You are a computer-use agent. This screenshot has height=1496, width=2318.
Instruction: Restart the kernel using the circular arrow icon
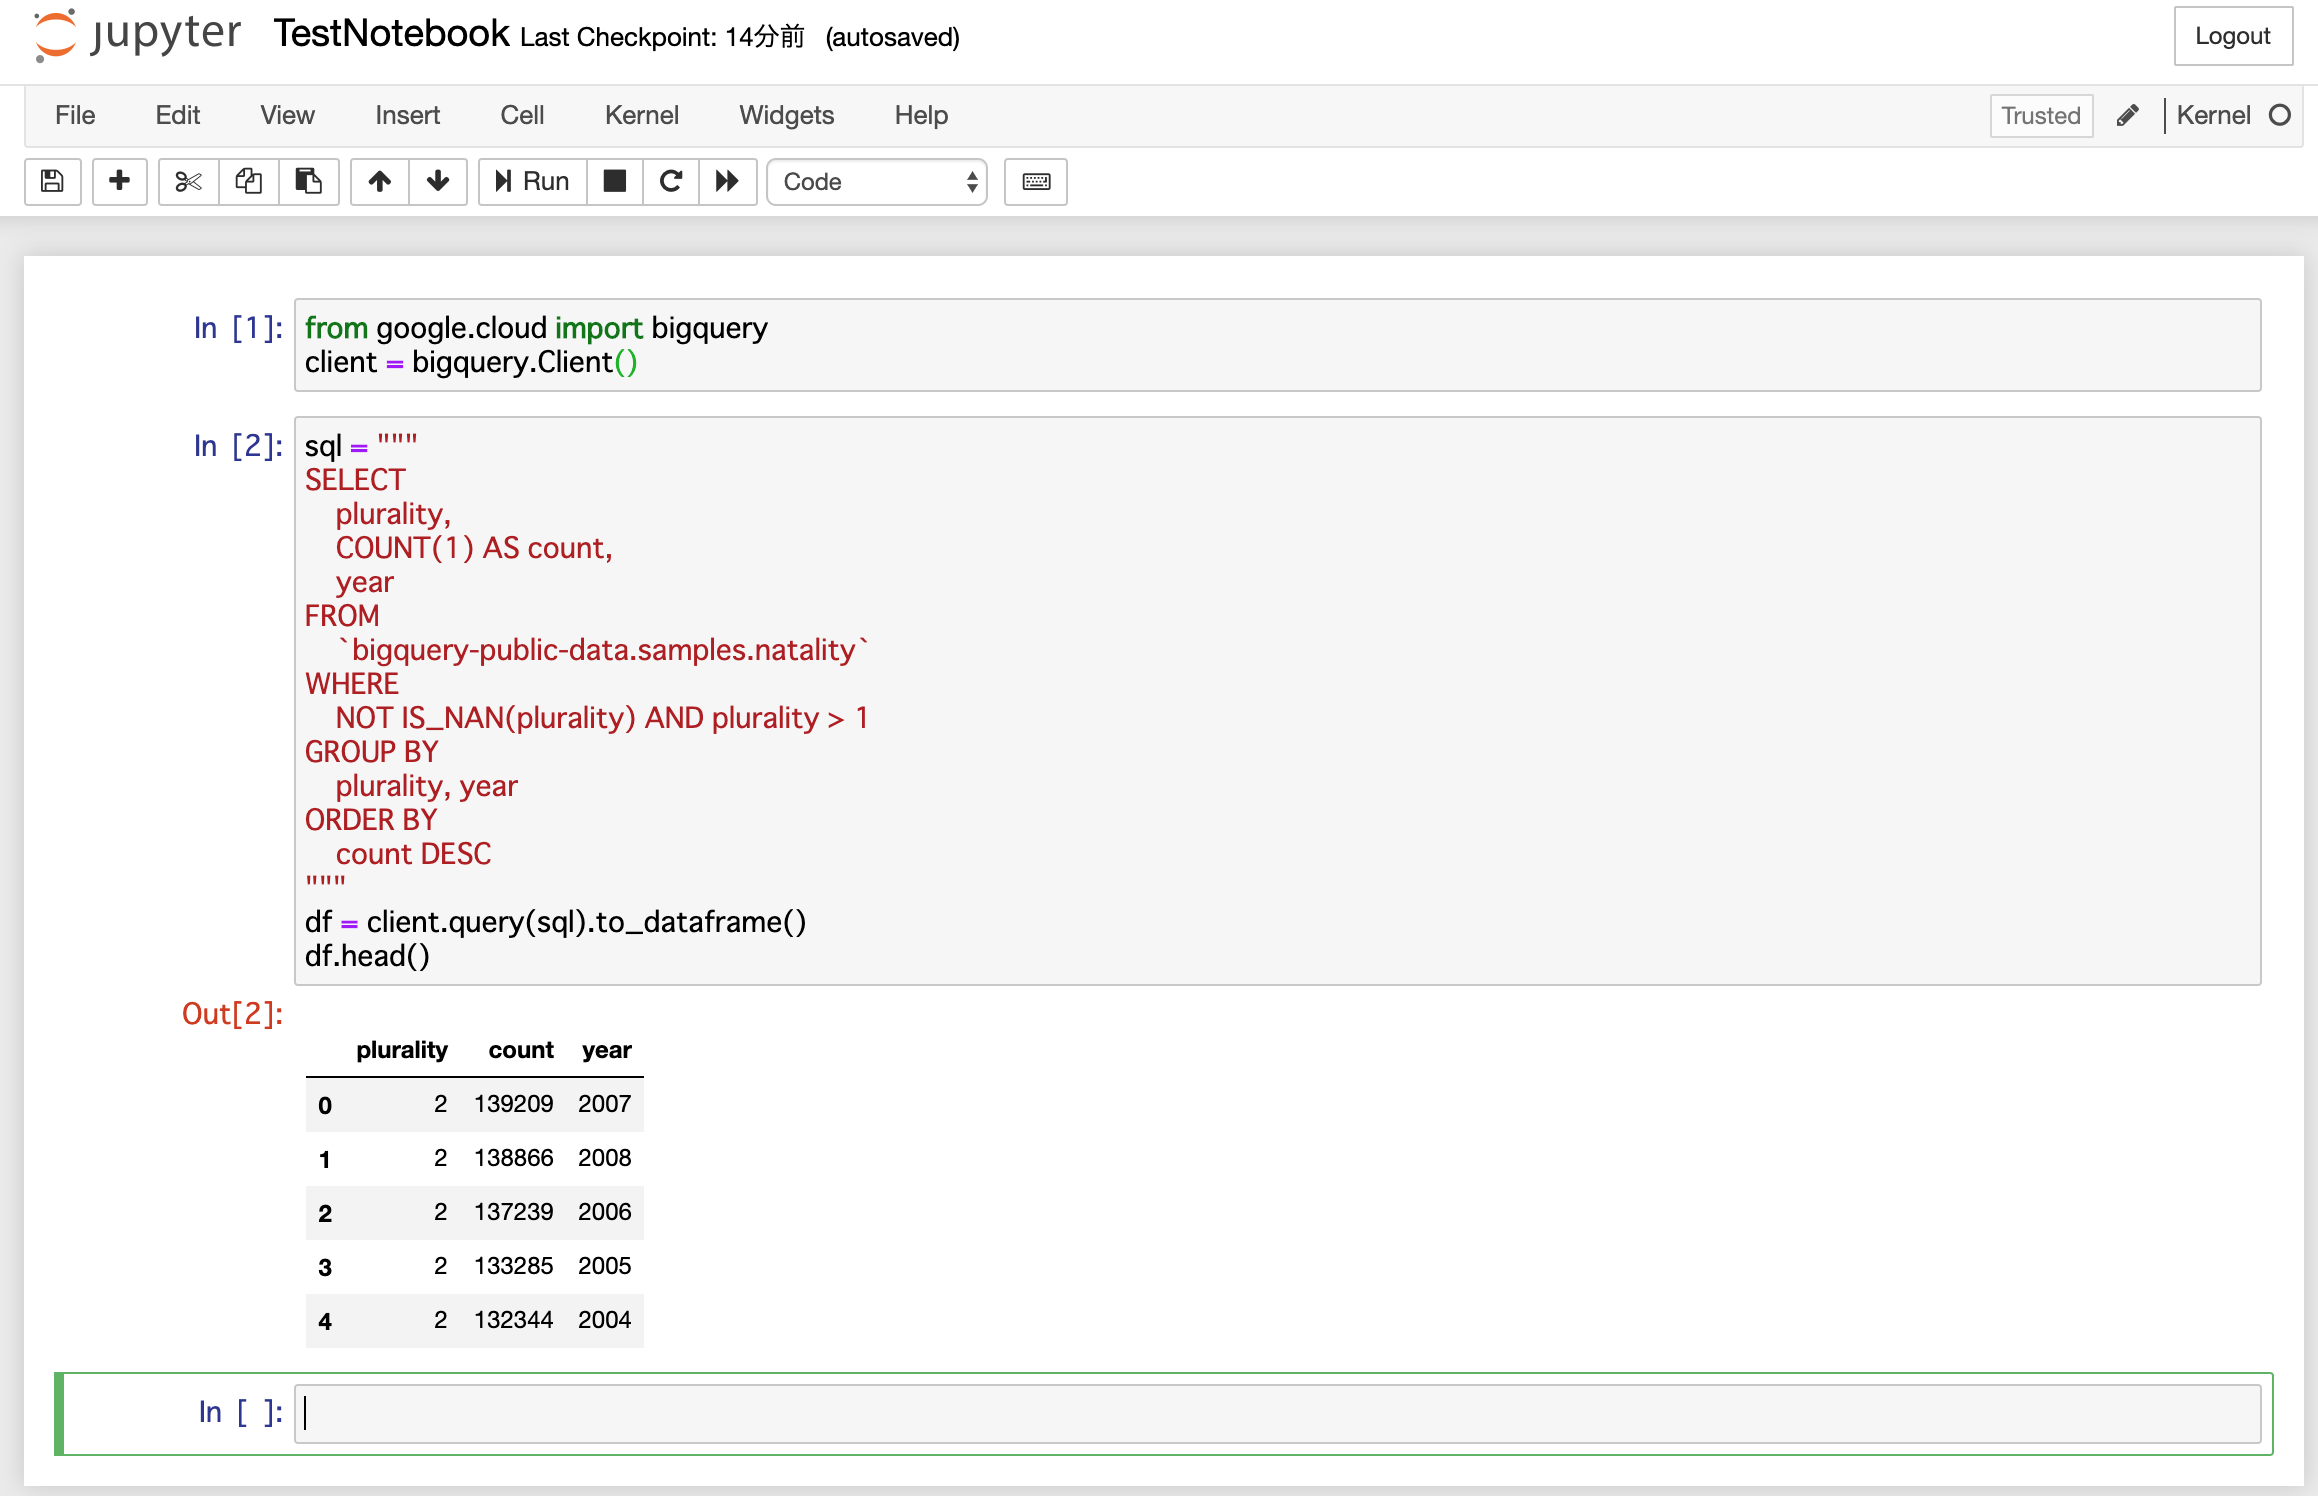(670, 182)
